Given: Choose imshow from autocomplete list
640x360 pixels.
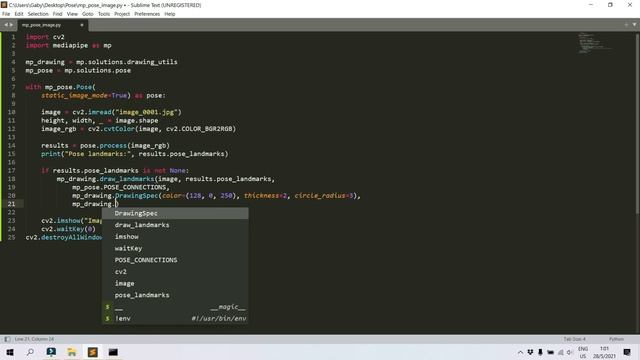Looking at the screenshot, I should tap(175, 236).
